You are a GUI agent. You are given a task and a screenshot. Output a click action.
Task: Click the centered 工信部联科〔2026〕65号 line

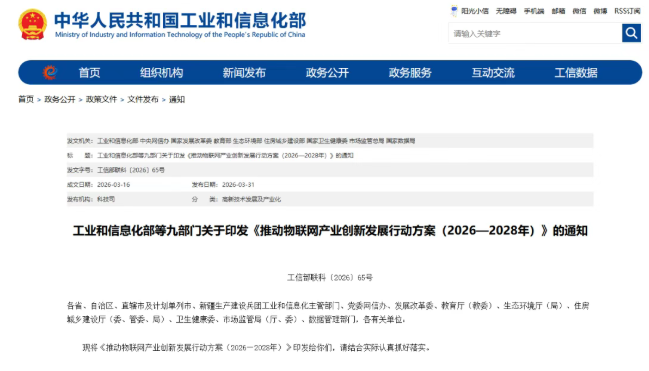(x=330, y=277)
